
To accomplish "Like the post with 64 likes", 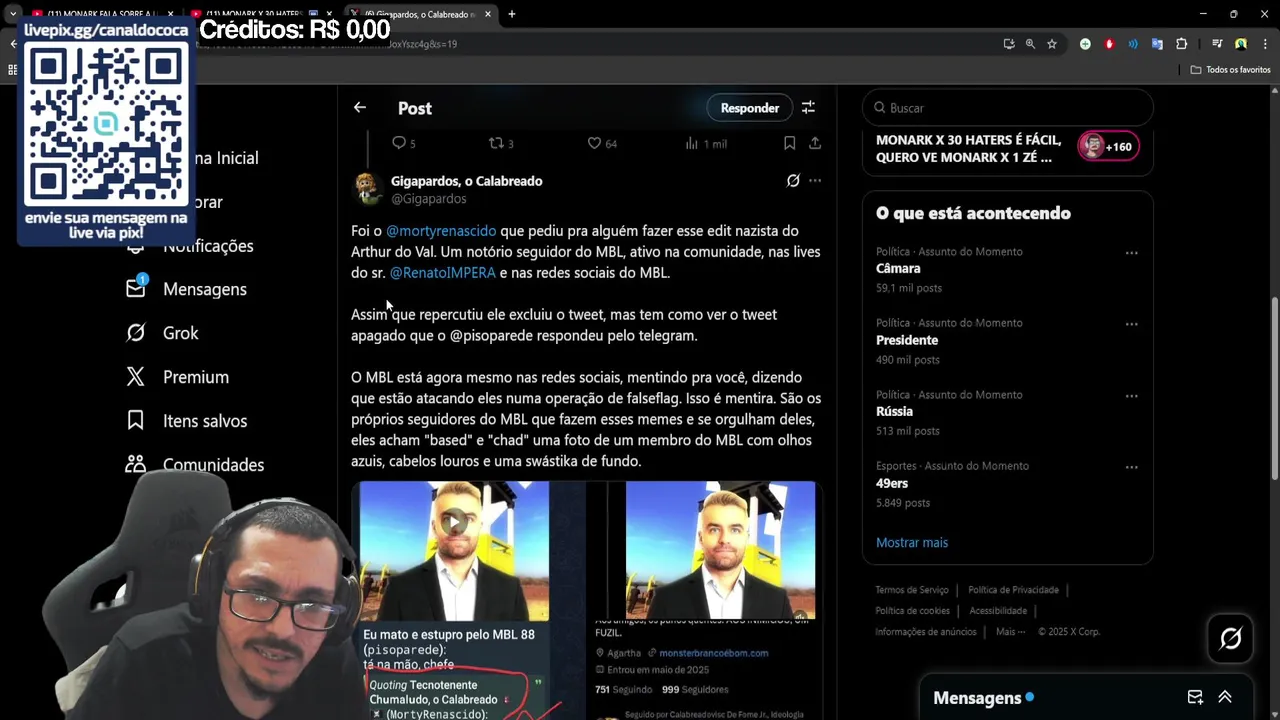I will coord(594,143).
